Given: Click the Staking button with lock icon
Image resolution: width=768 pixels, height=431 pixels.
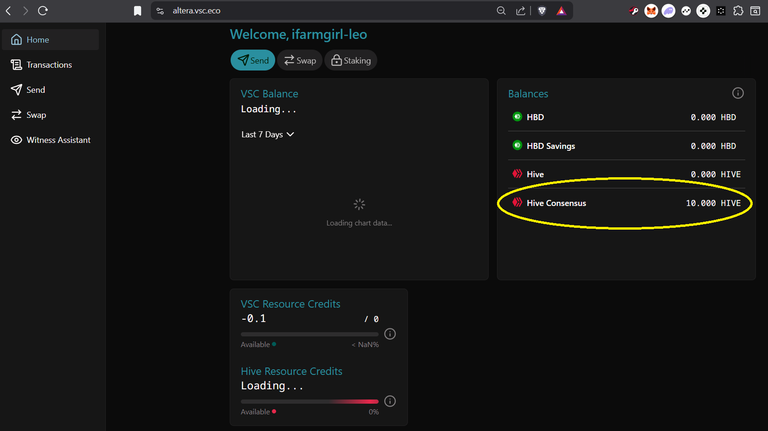Looking at the screenshot, I should 351,60.
